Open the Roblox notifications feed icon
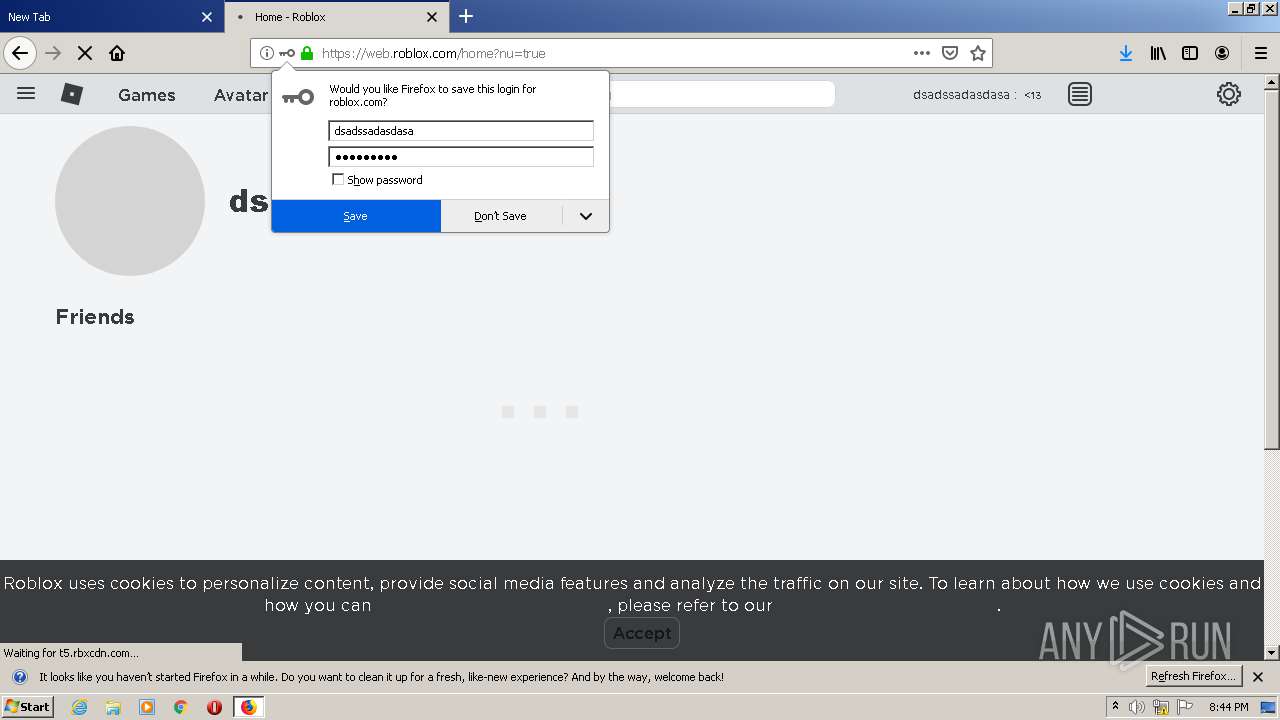This screenshot has width=1280, height=720. click(1080, 94)
